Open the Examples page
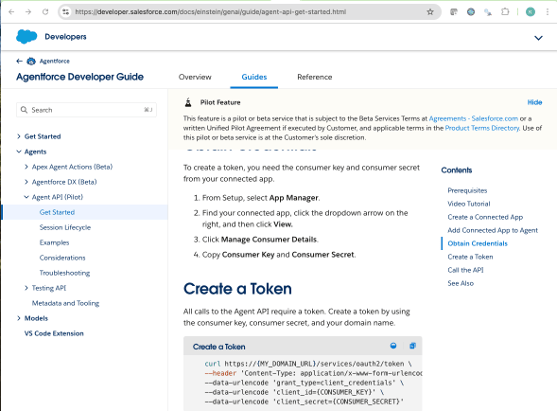Viewport: 557px width, 411px height. coord(54,243)
